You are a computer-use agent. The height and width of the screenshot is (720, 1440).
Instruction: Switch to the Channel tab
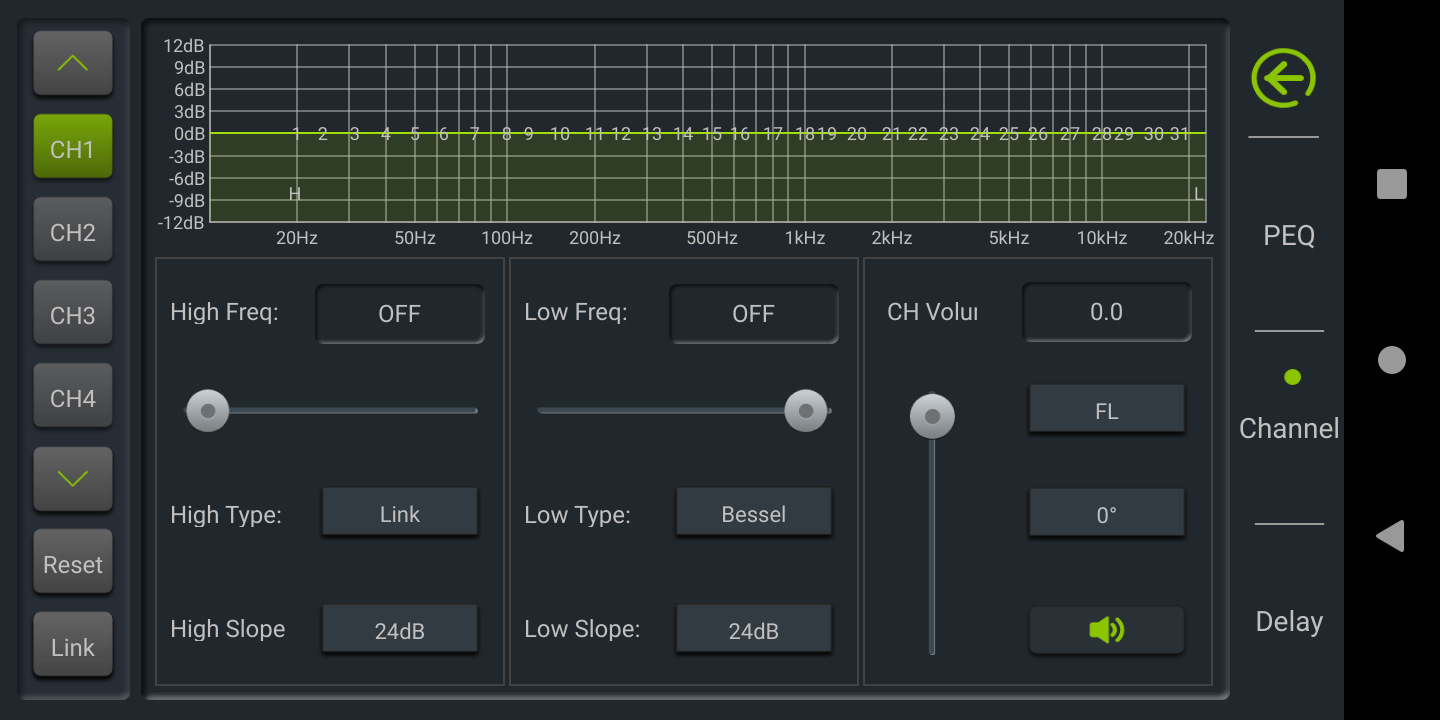pos(1289,428)
